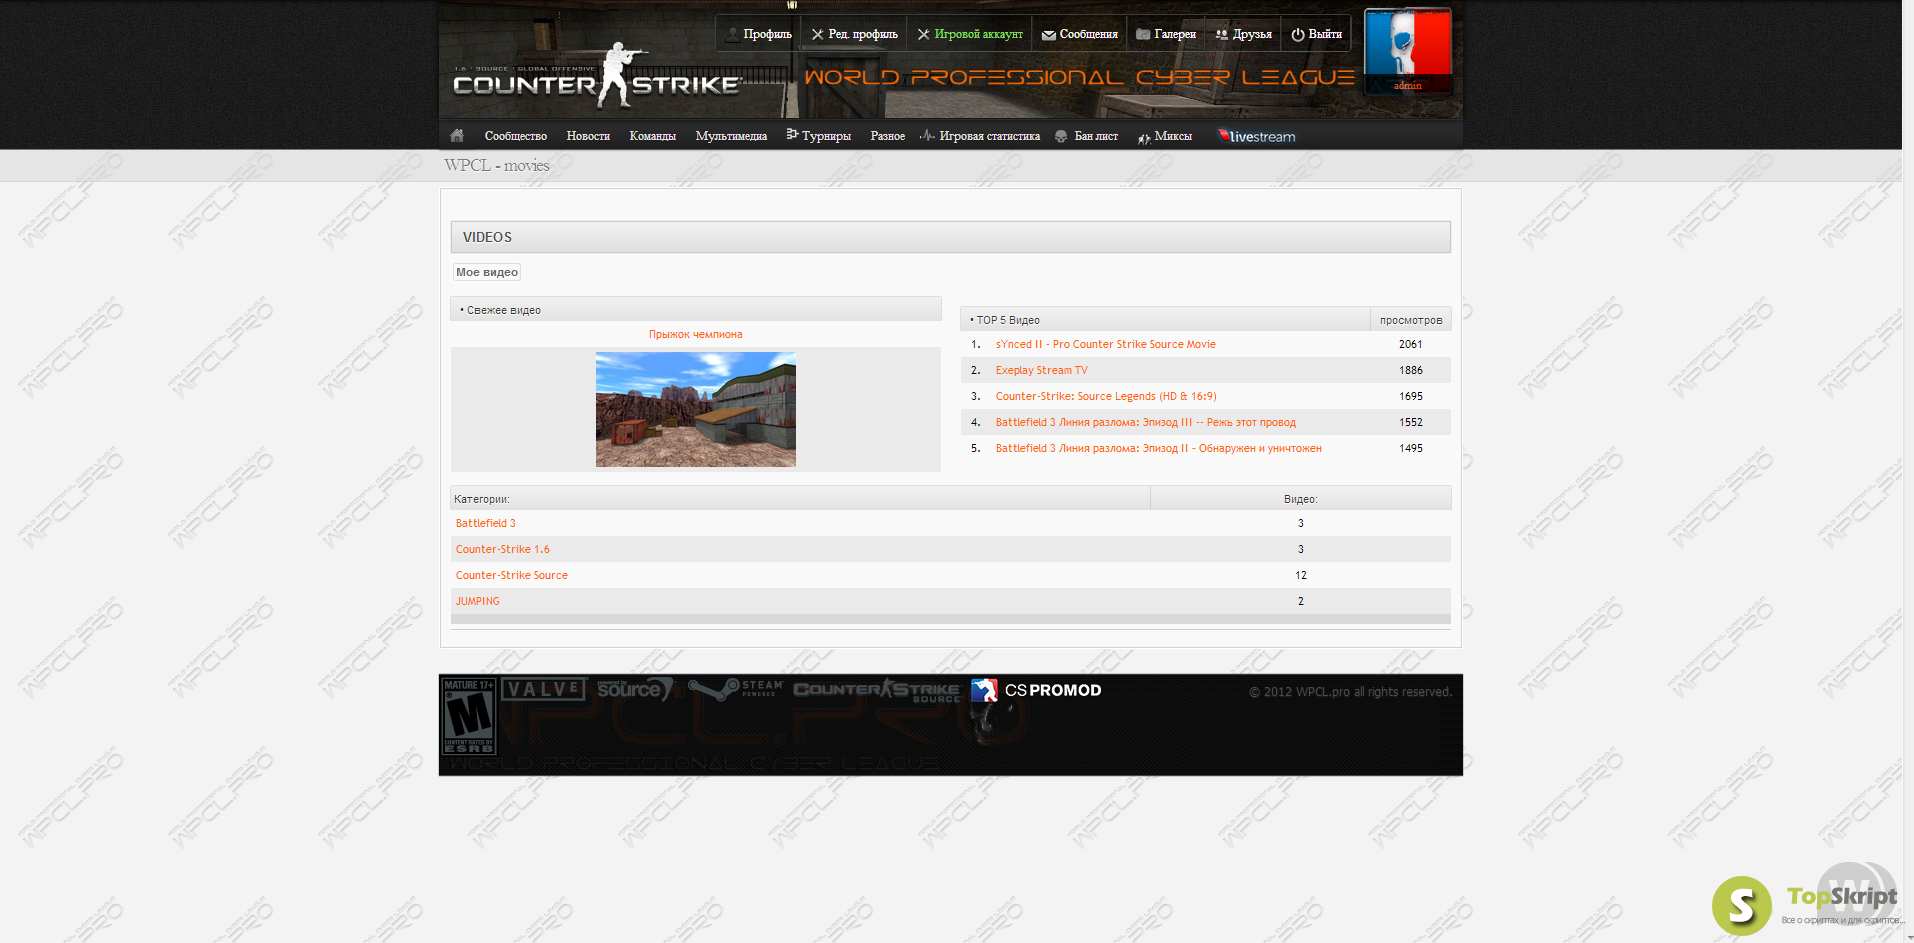Click the Прыжок чемпиона video thumbnail
Screen dimensions: 1914x943
pyautogui.click(x=695, y=409)
